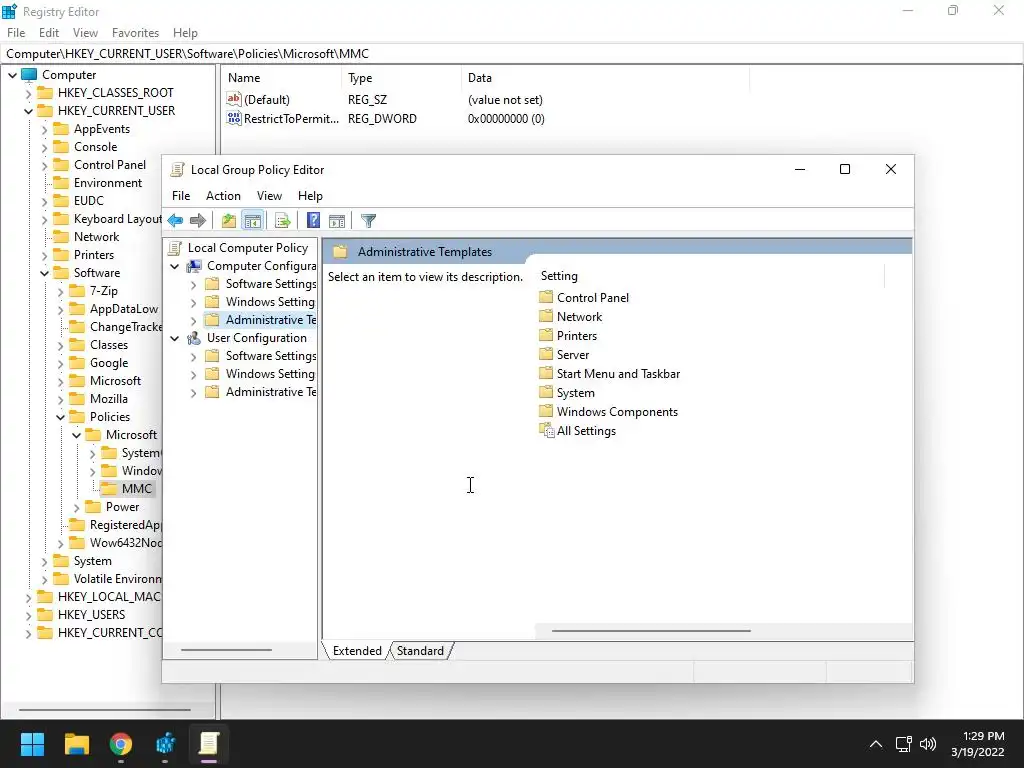Viewport: 1024px width, 768px height.
Task: Click Registry Editor tree horizontal scrollbar
Action: (104, 710)
